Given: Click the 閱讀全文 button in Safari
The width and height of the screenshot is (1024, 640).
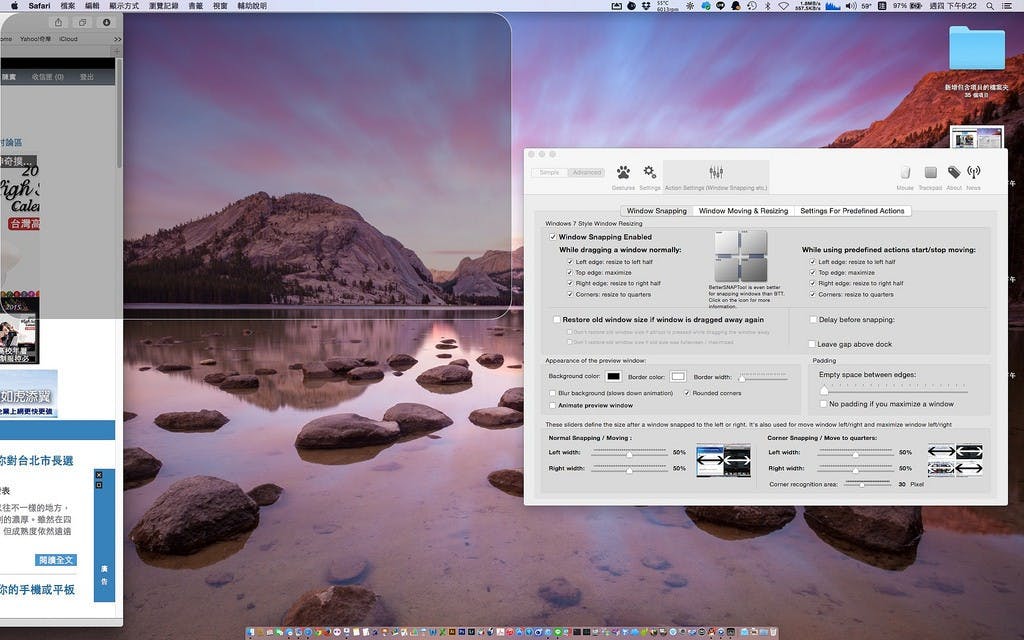Looking at the screenshot, I should click(56, 560).
